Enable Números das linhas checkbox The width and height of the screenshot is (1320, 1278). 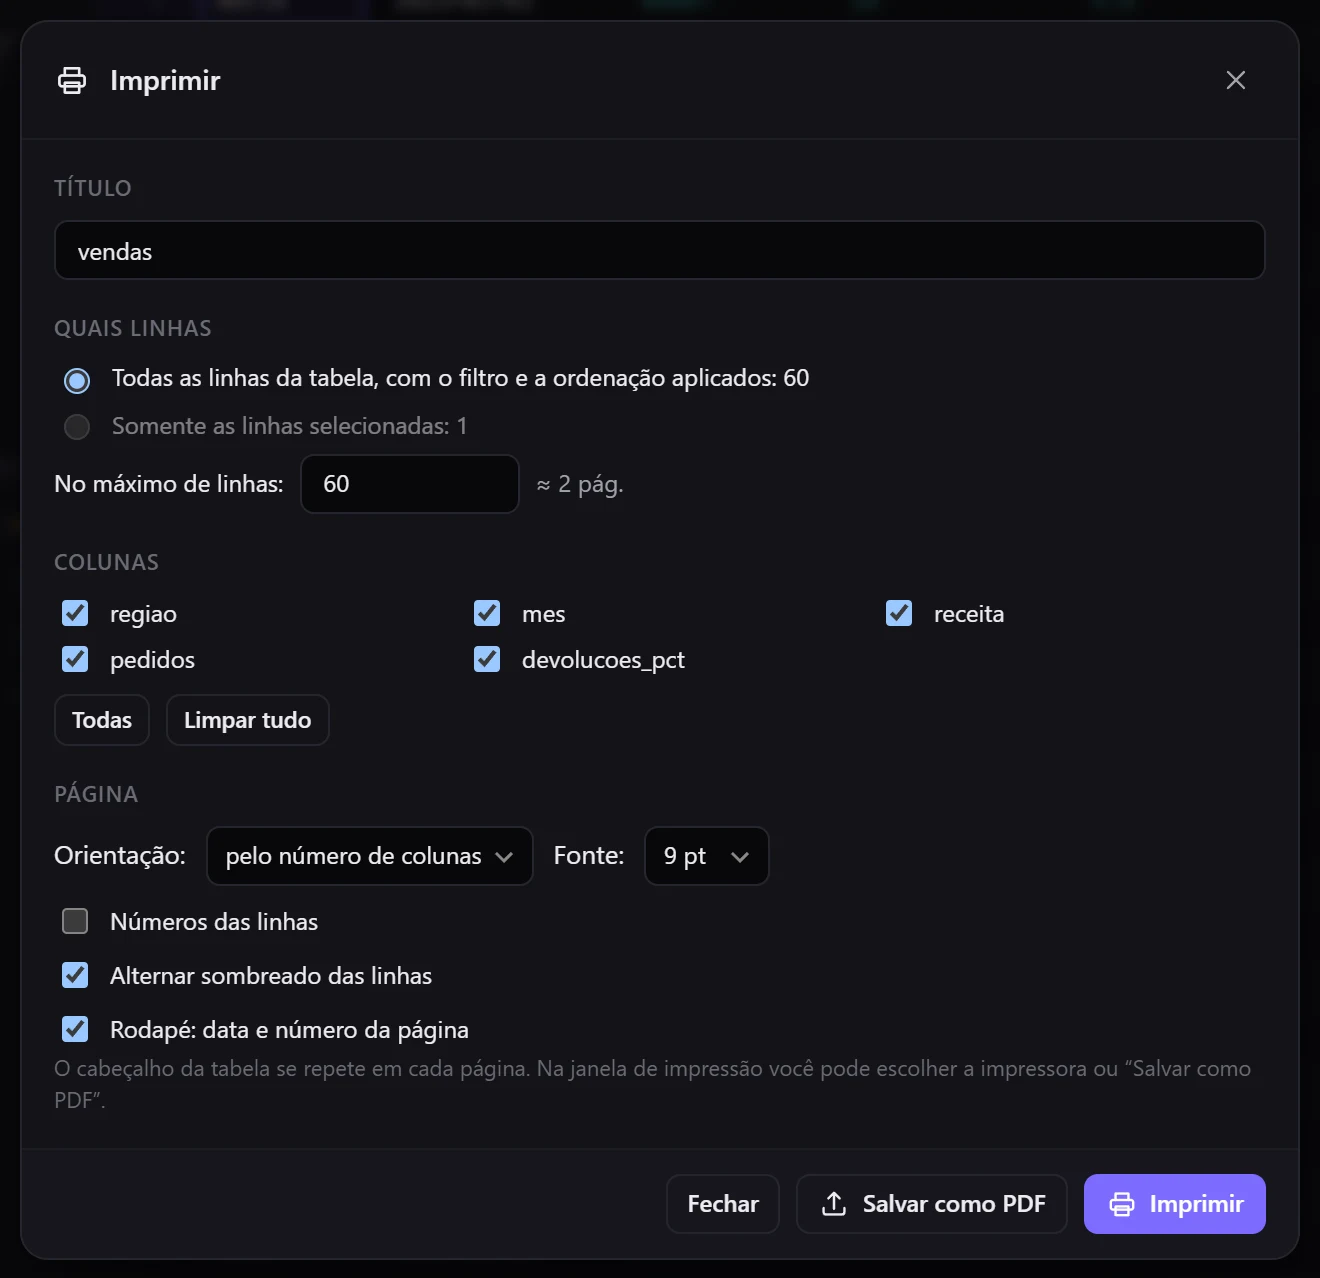pyautogui.click(x=75, y=921)
